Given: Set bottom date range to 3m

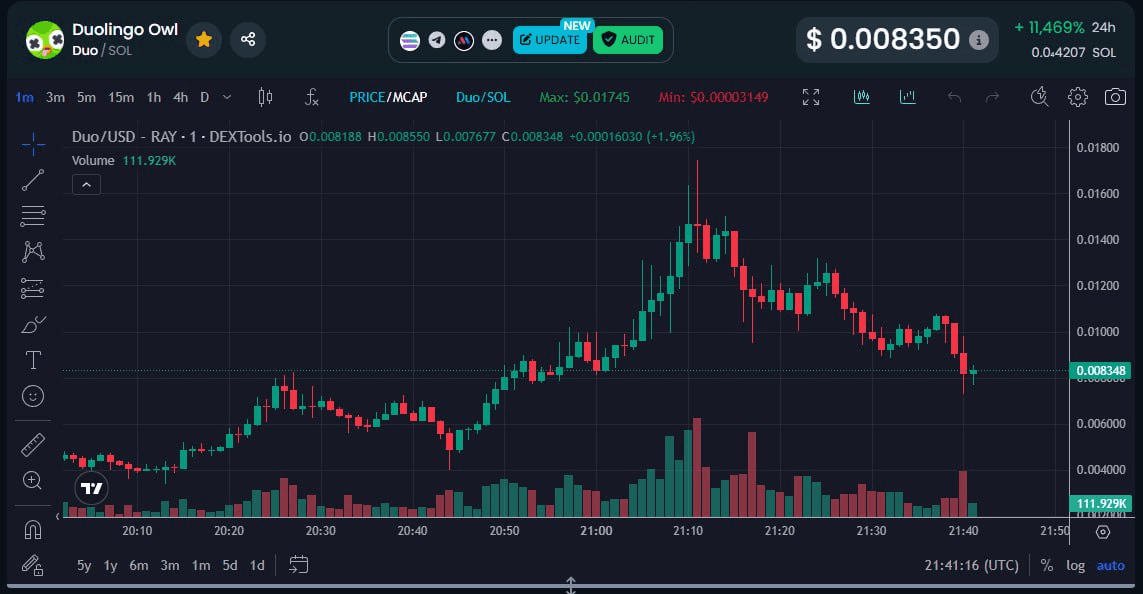Looking at the screenshot, I should (x=170, y=565).
